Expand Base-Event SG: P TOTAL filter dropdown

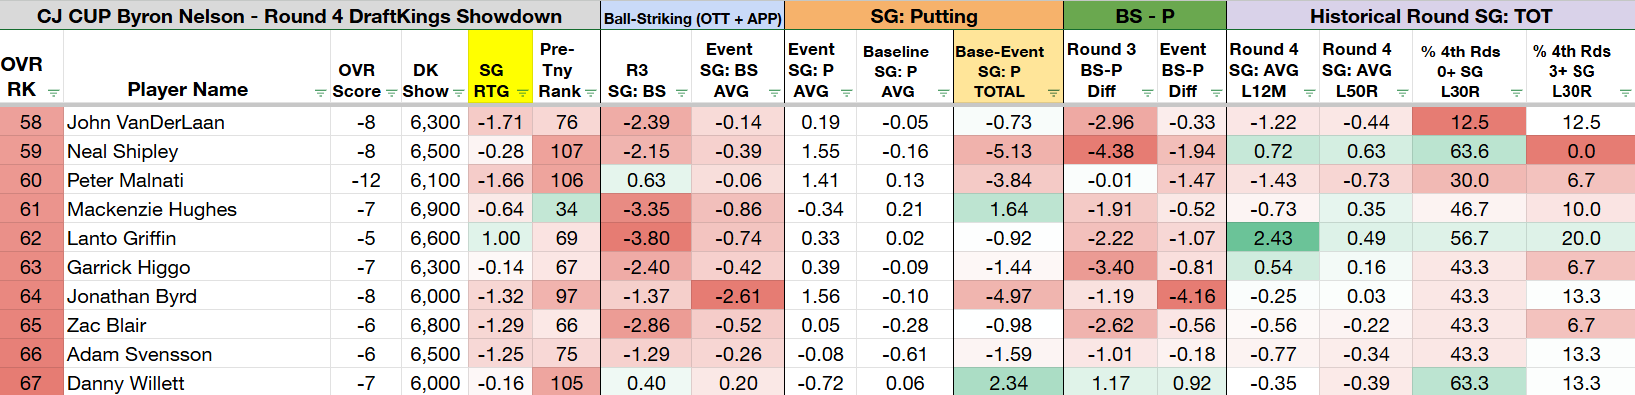click(x=1054, y=93)
